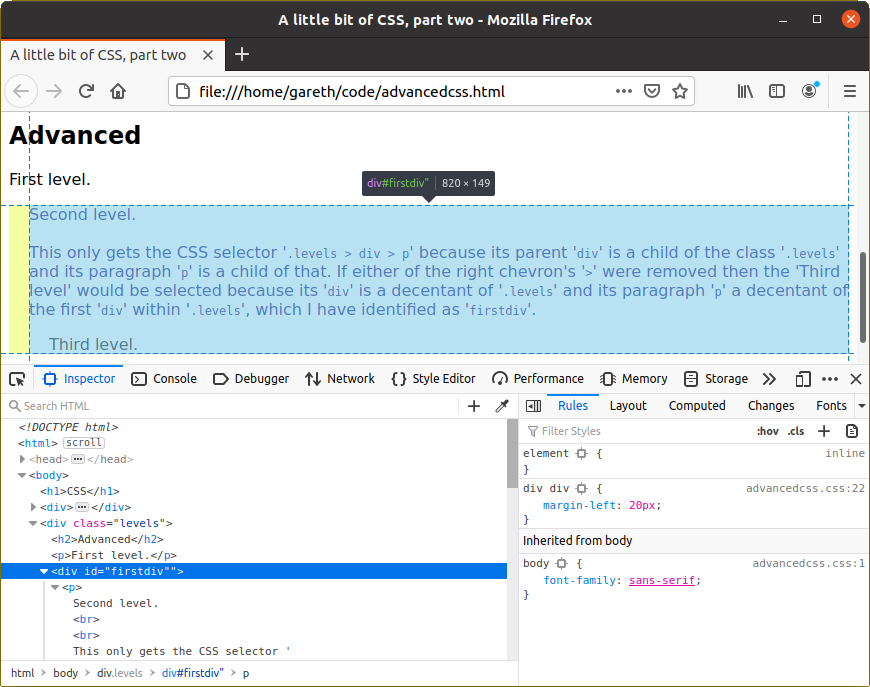Close the 'A little bit of CSS' tab
870x687 pixels.
pyautogui.click(x=208, y=55)
